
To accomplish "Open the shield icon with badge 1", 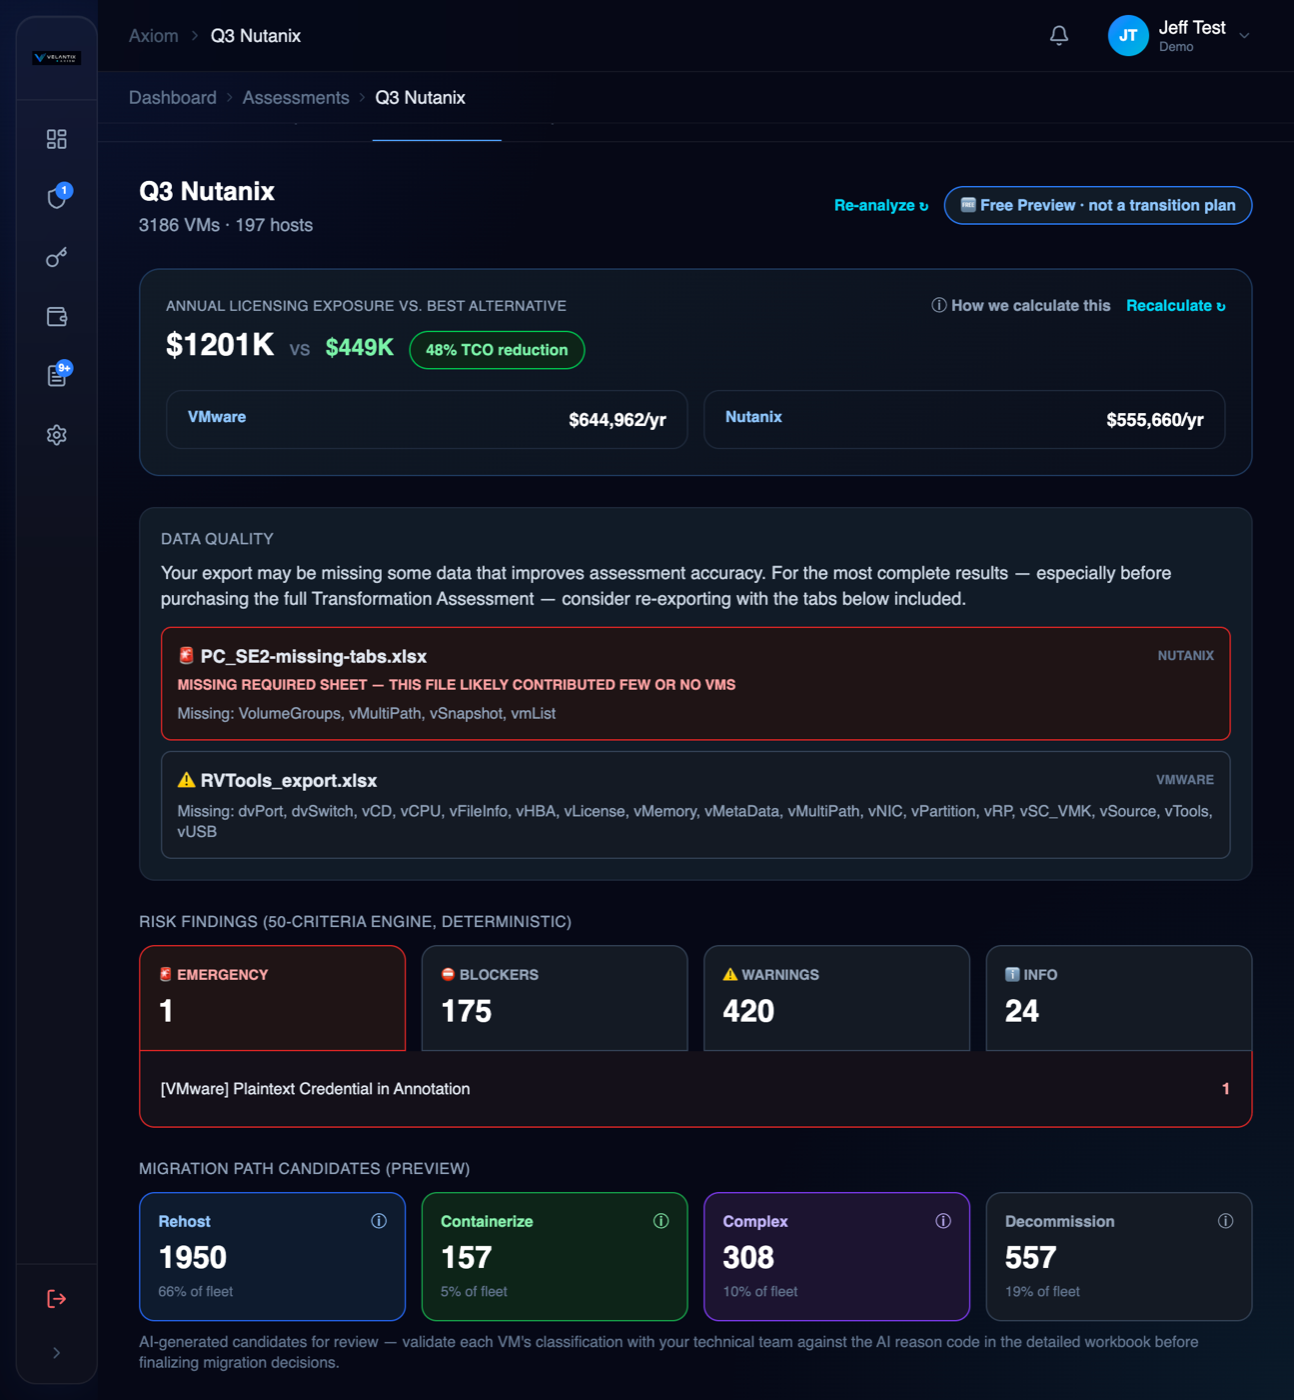I will [x=57, y=197].
